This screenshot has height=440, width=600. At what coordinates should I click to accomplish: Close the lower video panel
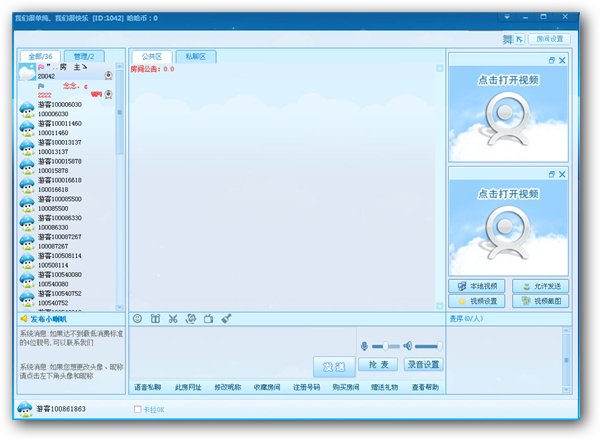[562, 174]
